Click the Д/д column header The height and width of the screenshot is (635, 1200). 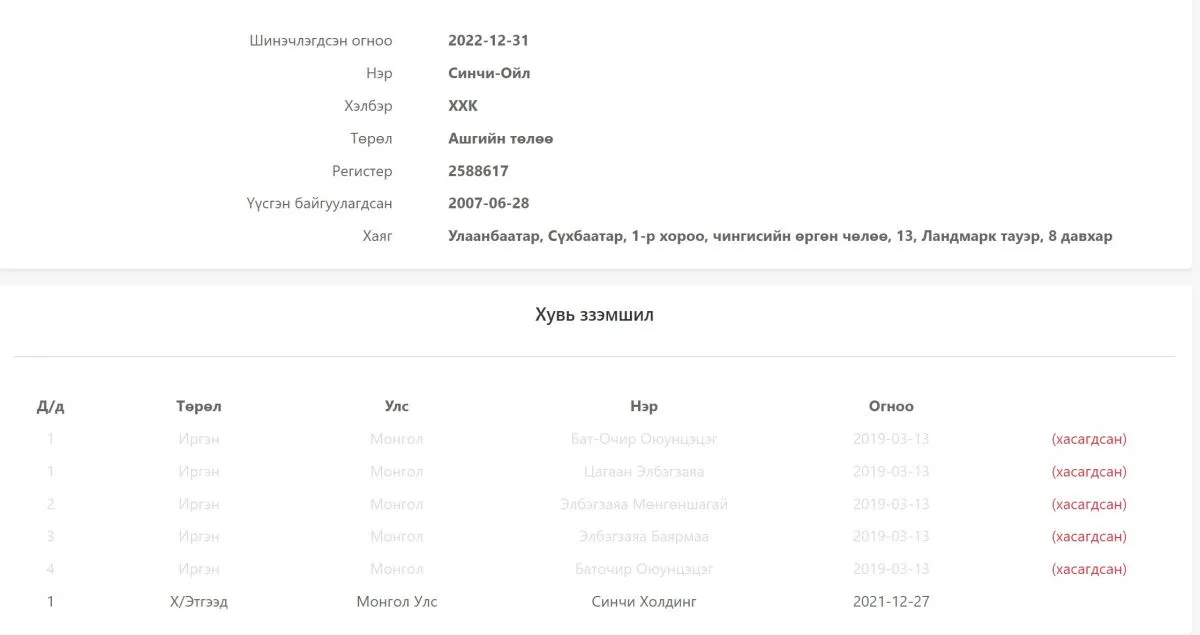[51, 406]
